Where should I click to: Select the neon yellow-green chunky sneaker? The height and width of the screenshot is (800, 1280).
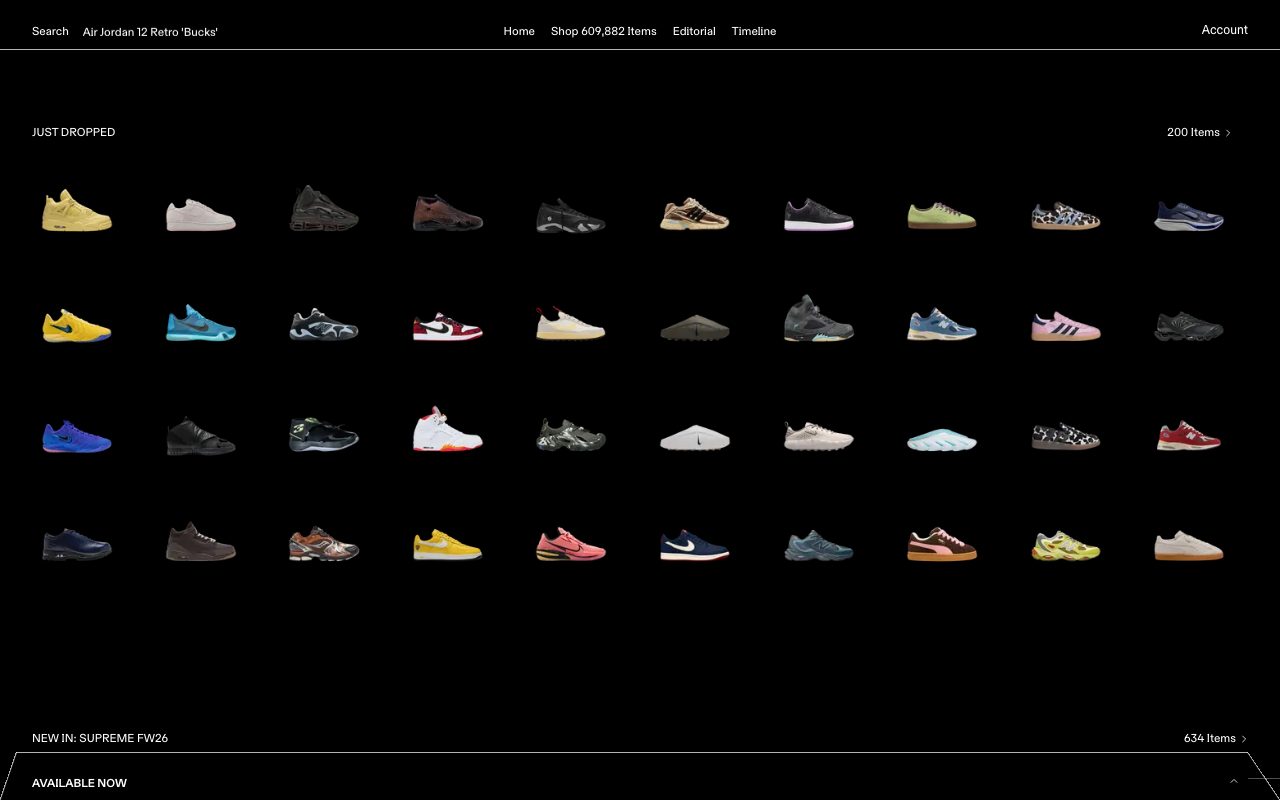tap(1065, 545)
